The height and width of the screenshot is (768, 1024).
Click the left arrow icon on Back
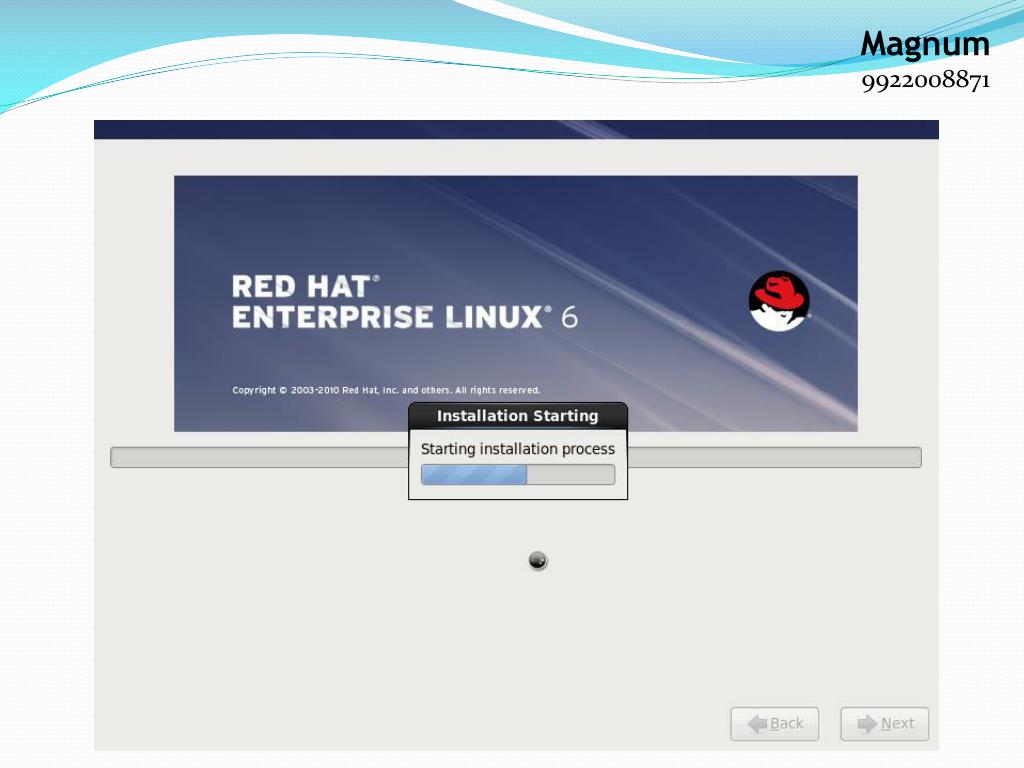pos(758,724)
